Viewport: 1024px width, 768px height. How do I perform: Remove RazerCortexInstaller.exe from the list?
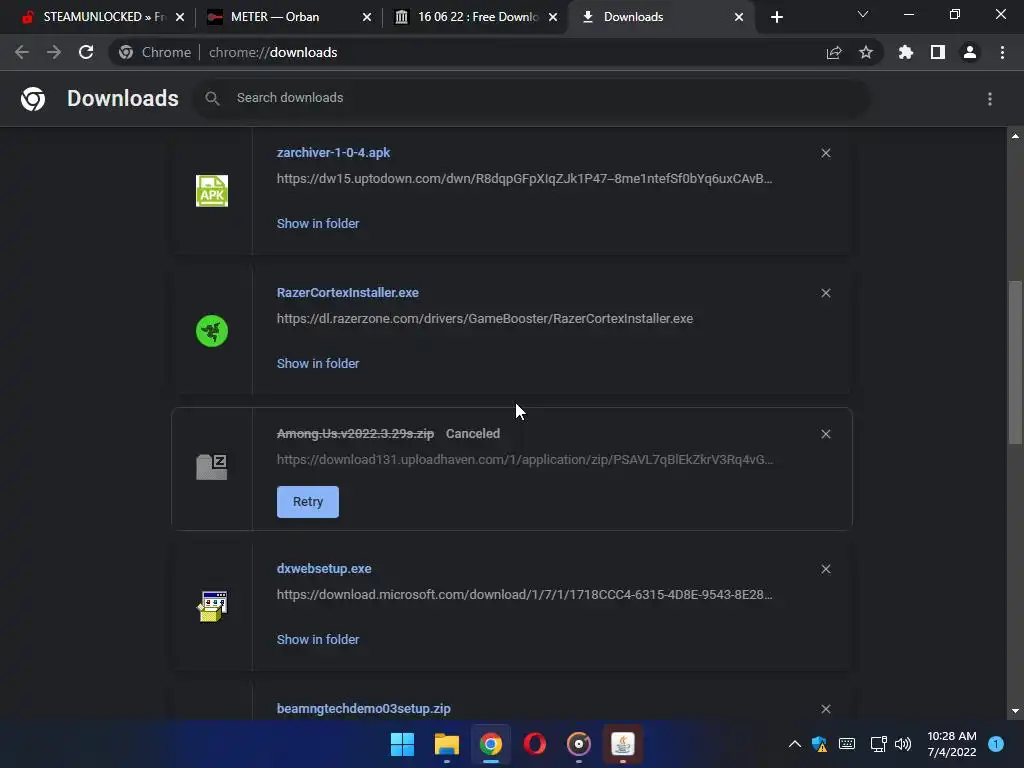(x=826, y=293)
